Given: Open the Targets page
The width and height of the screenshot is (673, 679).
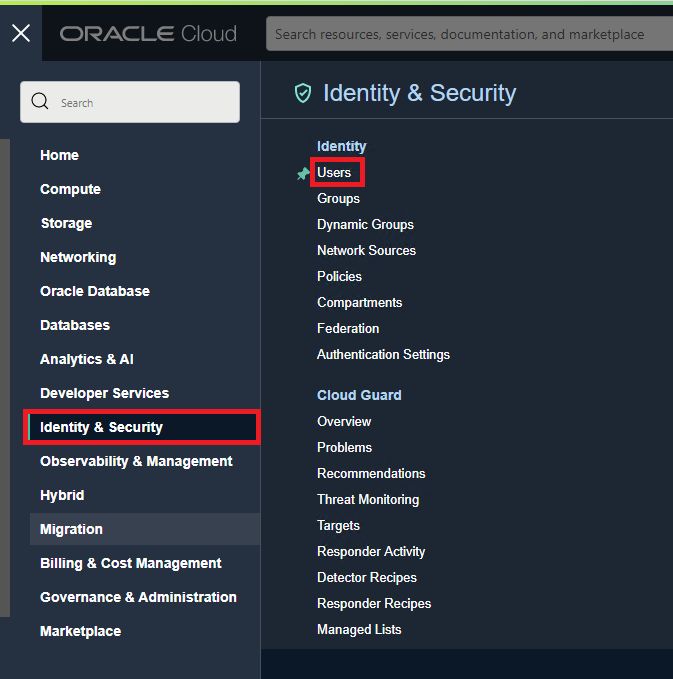Looking at the screenshot, I should tap(338, 526).
